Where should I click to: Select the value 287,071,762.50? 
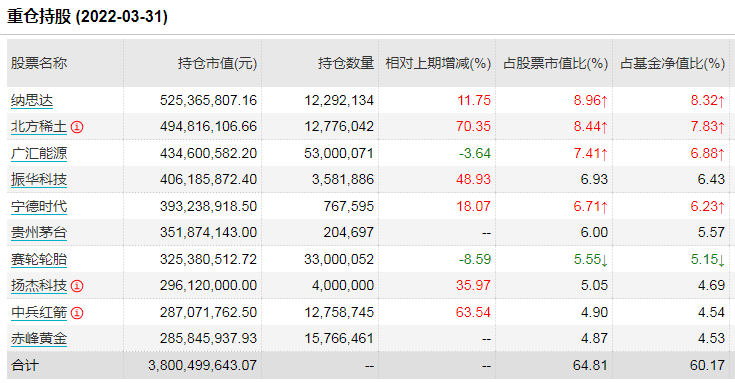[x=209, y=312]
